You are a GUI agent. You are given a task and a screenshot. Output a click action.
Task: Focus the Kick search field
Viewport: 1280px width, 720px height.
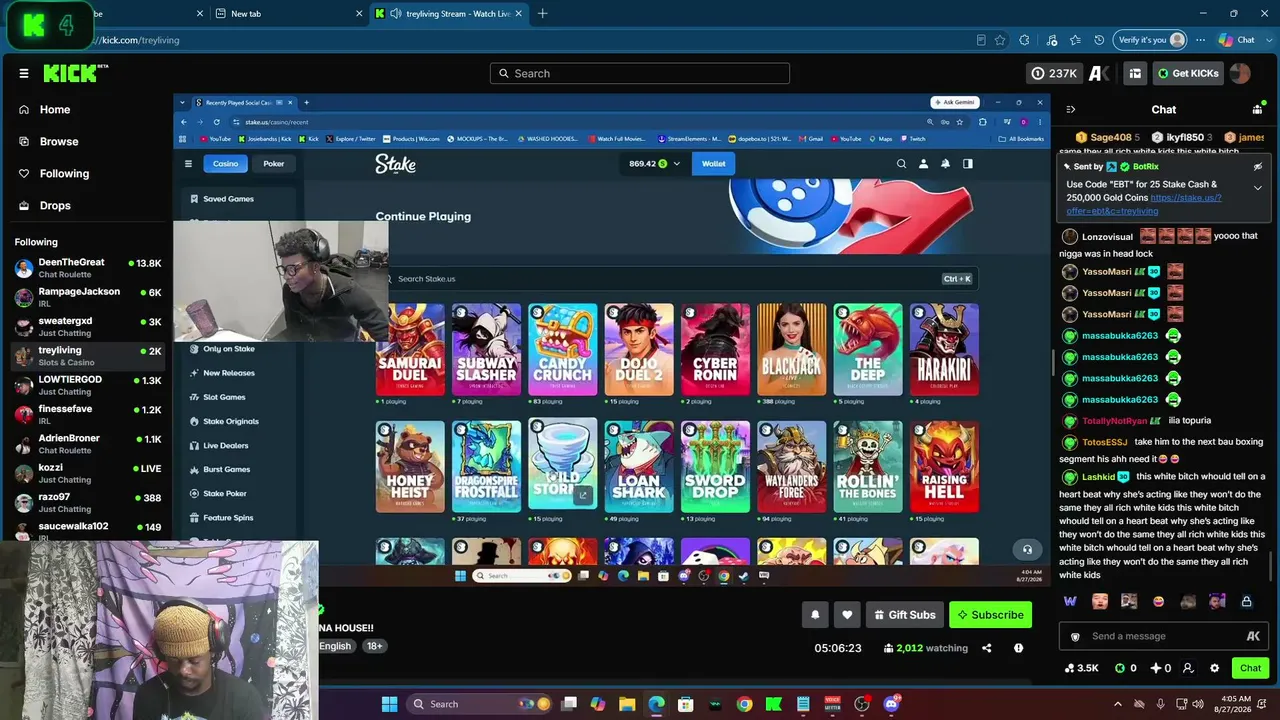point(640,73)
